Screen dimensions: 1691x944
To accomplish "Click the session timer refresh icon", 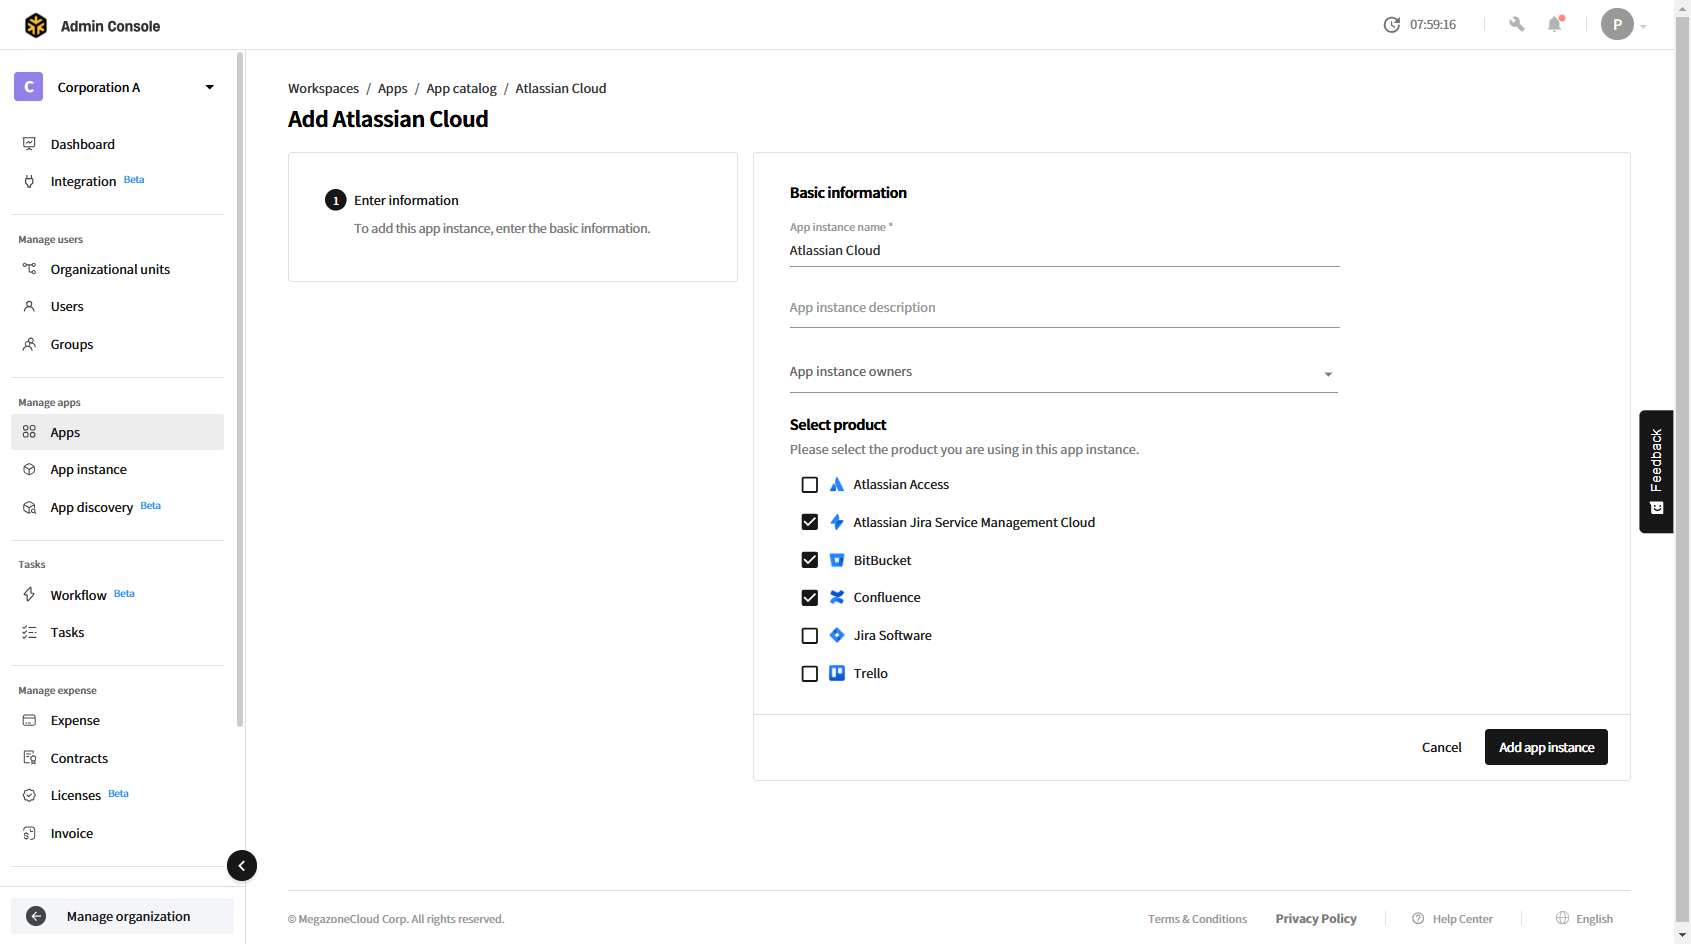I will [1391, 25].
